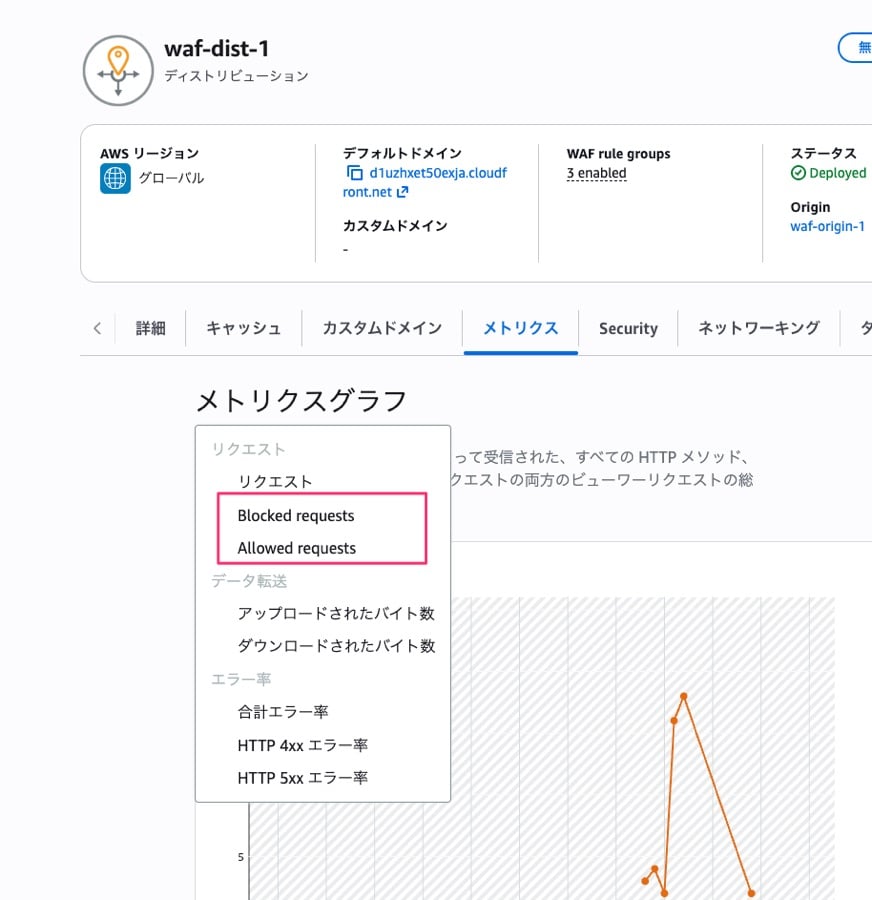Image resolution: width=872 pixels, height=900 pixels.
Task: Click the Deployed status text
Action: coord(838,173)
